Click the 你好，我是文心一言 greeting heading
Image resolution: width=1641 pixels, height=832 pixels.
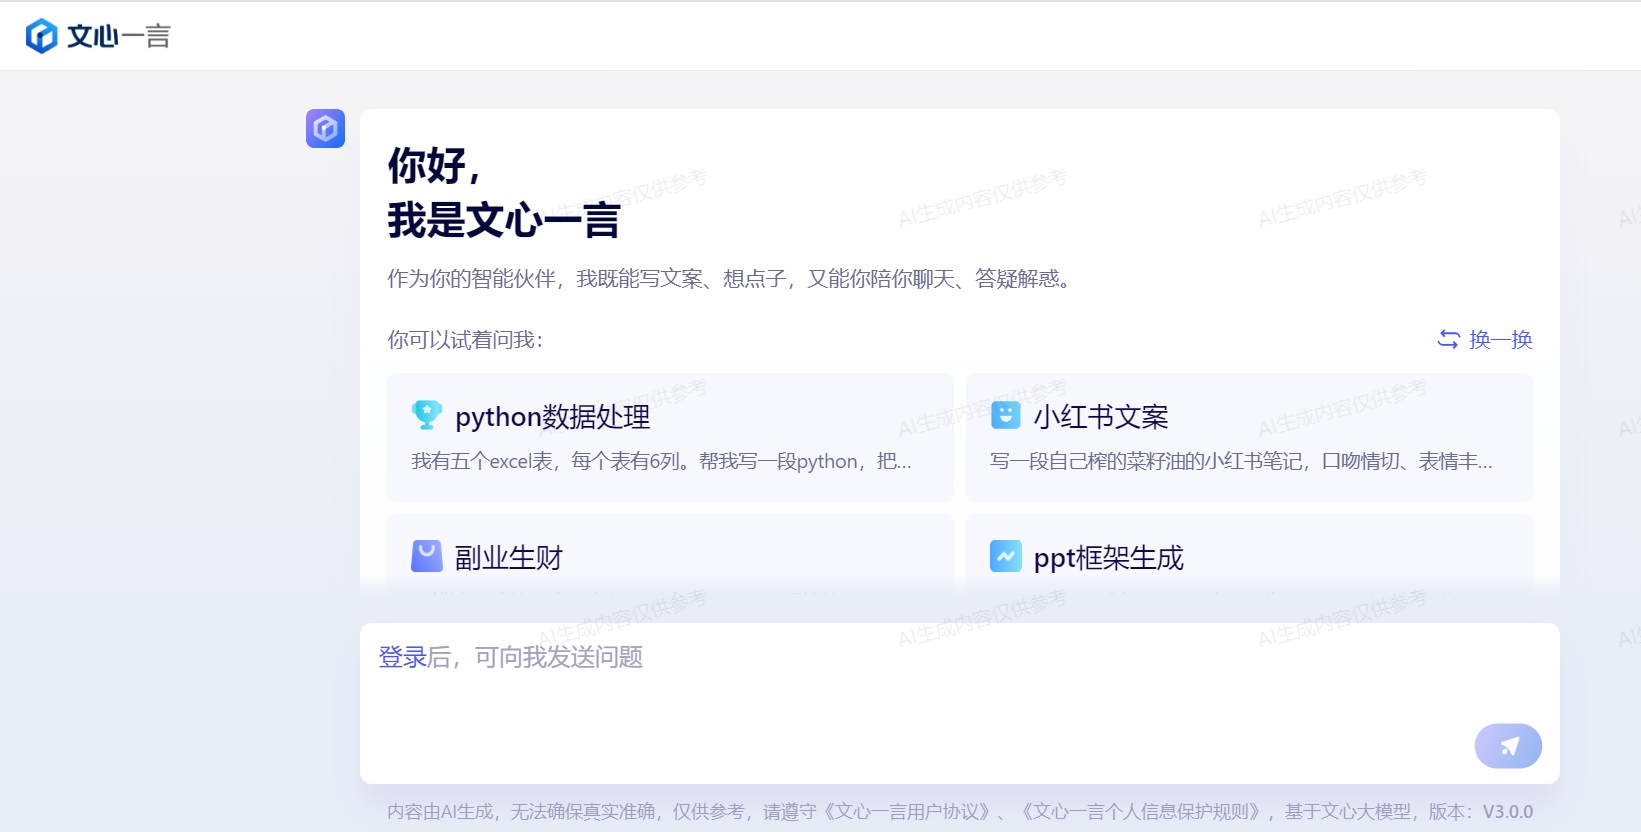coord(504,193)
